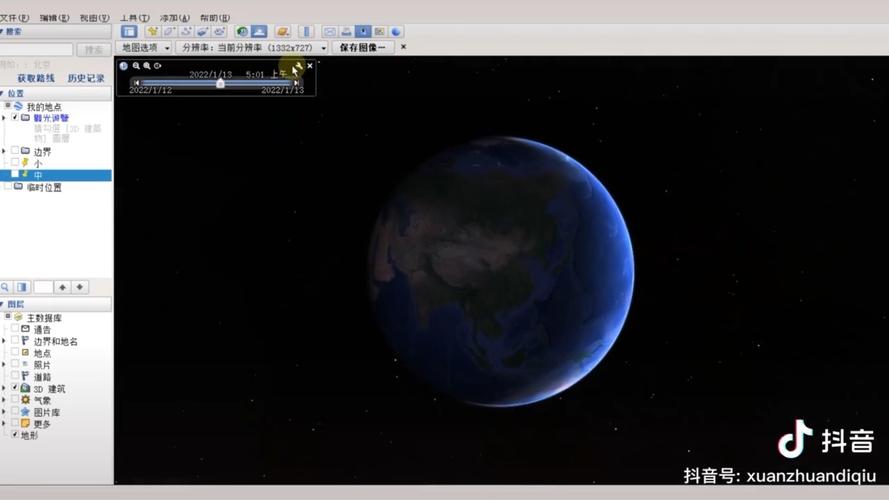Step time slider back to start

136,83
